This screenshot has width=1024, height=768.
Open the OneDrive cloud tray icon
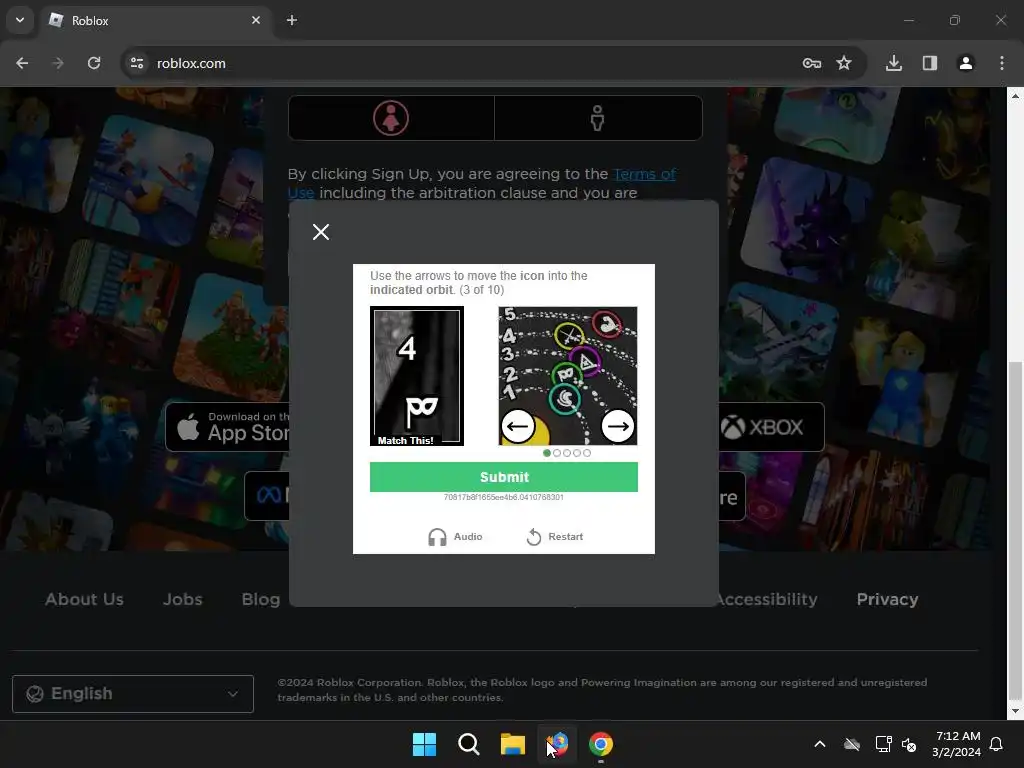click(x=852, y=744)
